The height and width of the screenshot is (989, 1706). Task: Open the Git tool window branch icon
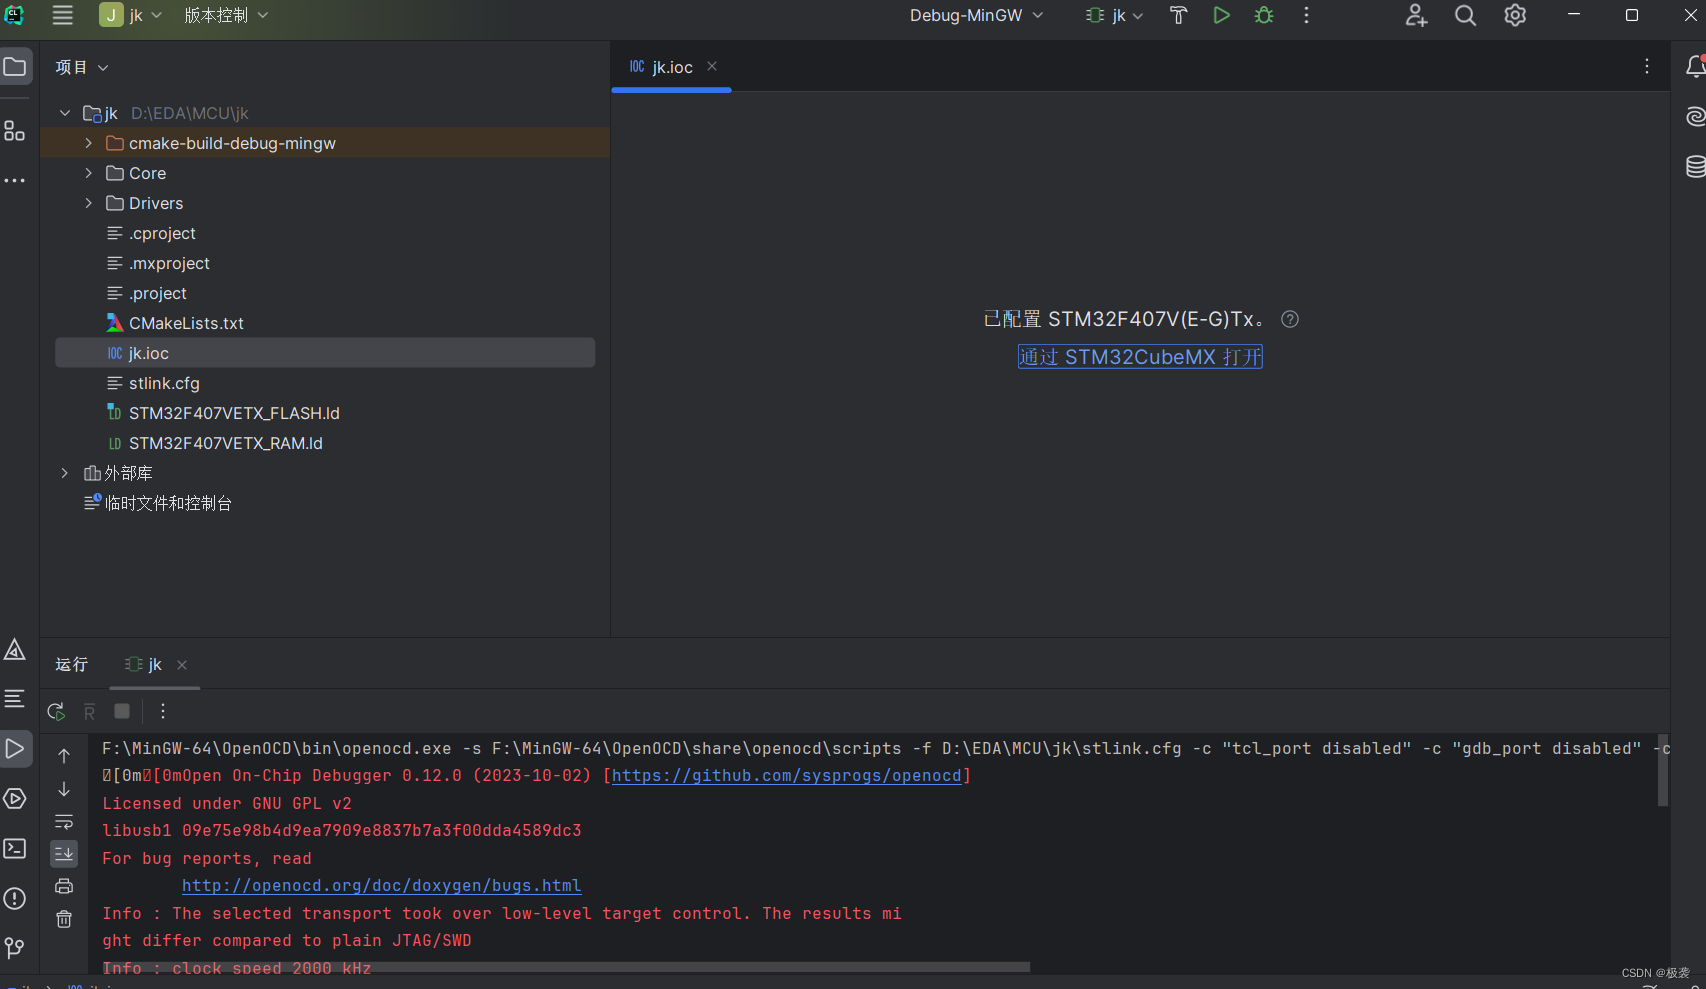(x=15, y=948)
